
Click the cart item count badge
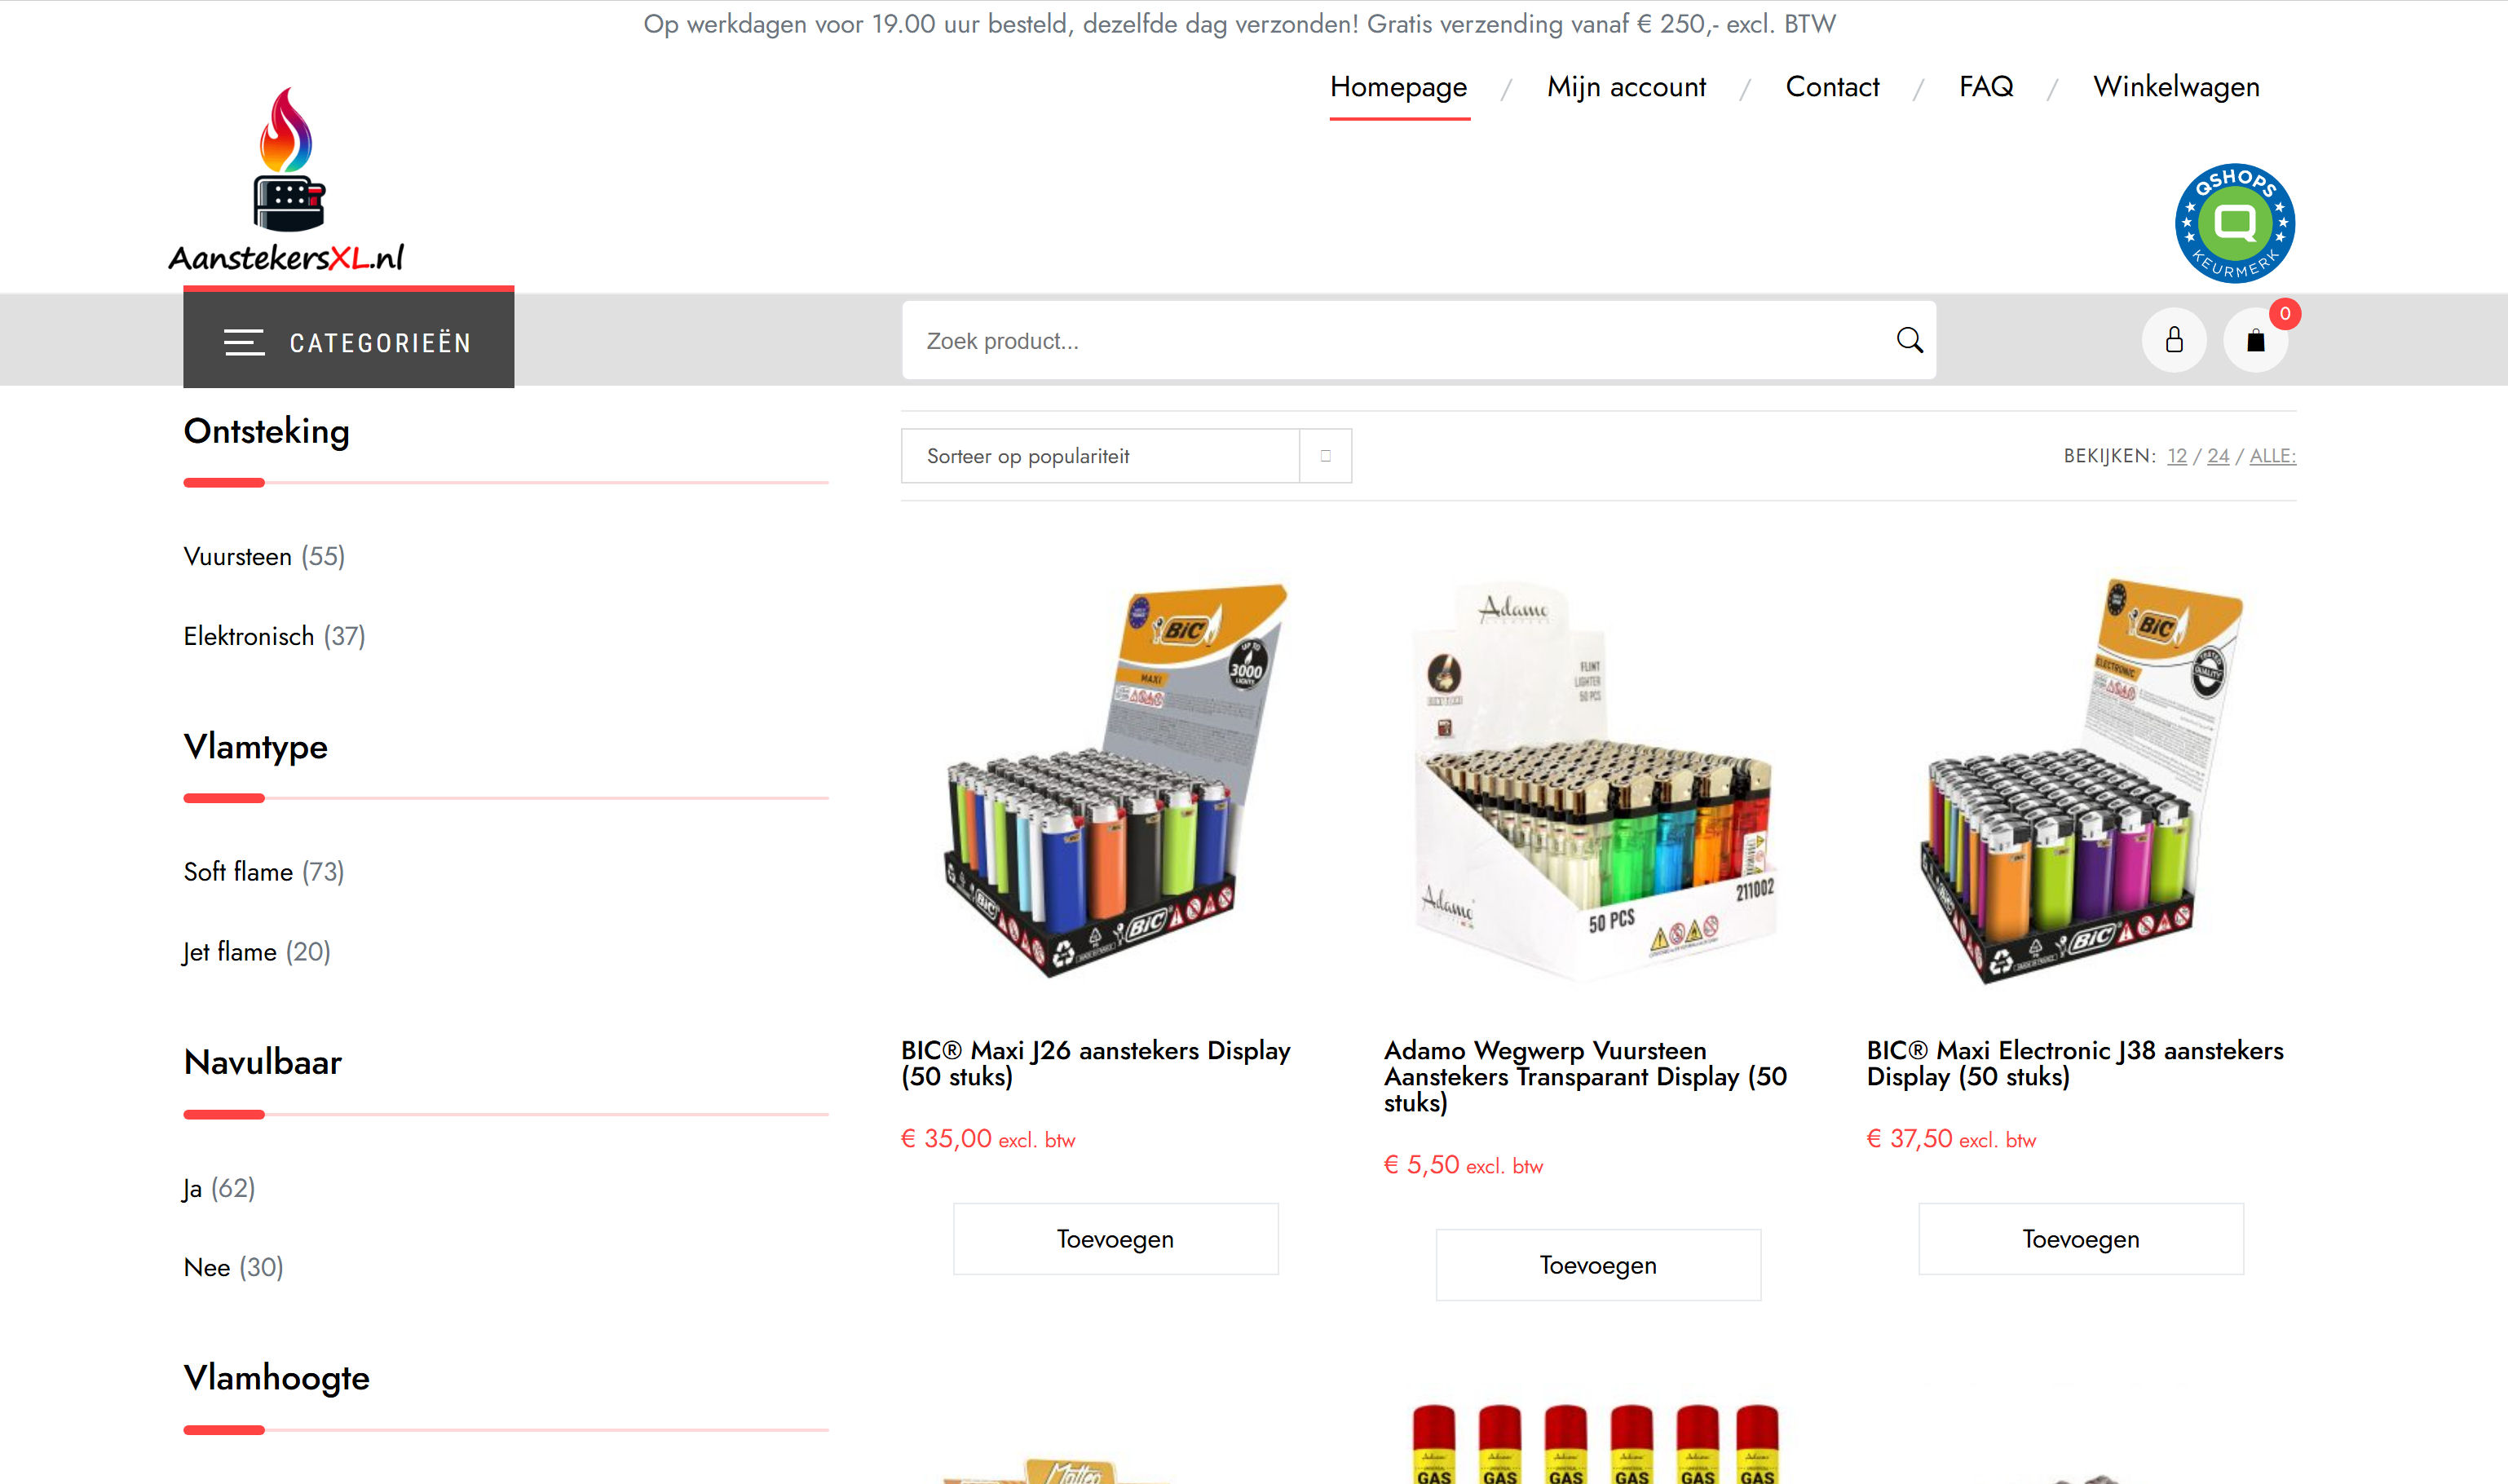point(2285,314)
